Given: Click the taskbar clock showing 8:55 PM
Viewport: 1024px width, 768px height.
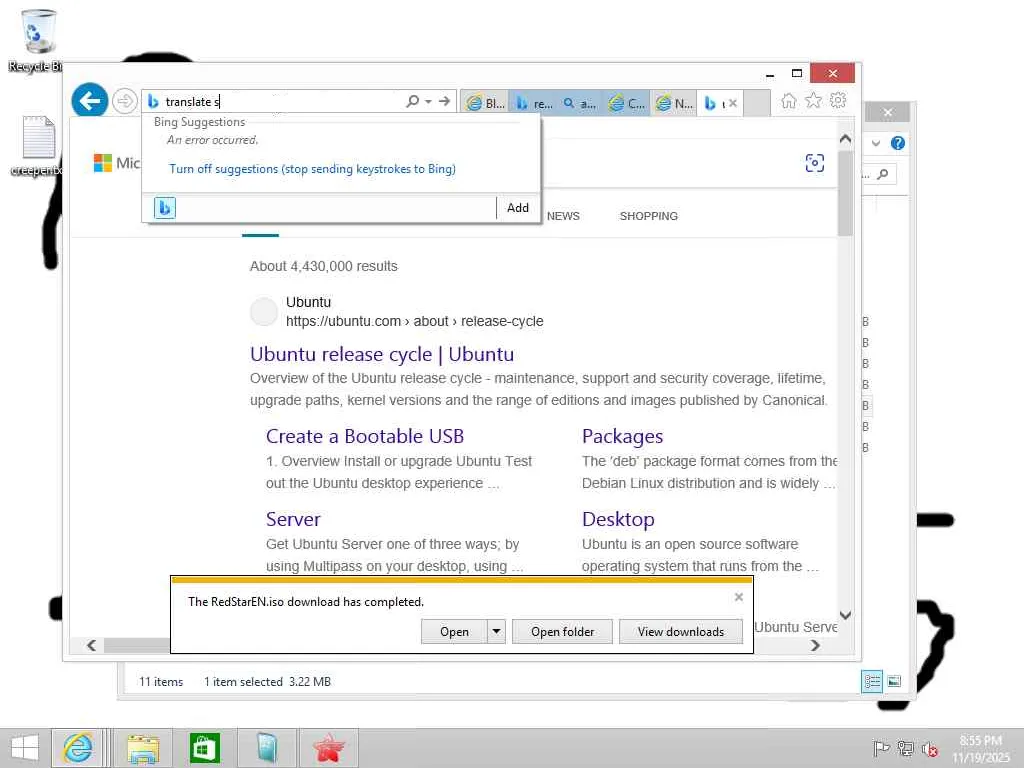Looking at the screenshot, I should pyautogui.click(x=981, y=748).
